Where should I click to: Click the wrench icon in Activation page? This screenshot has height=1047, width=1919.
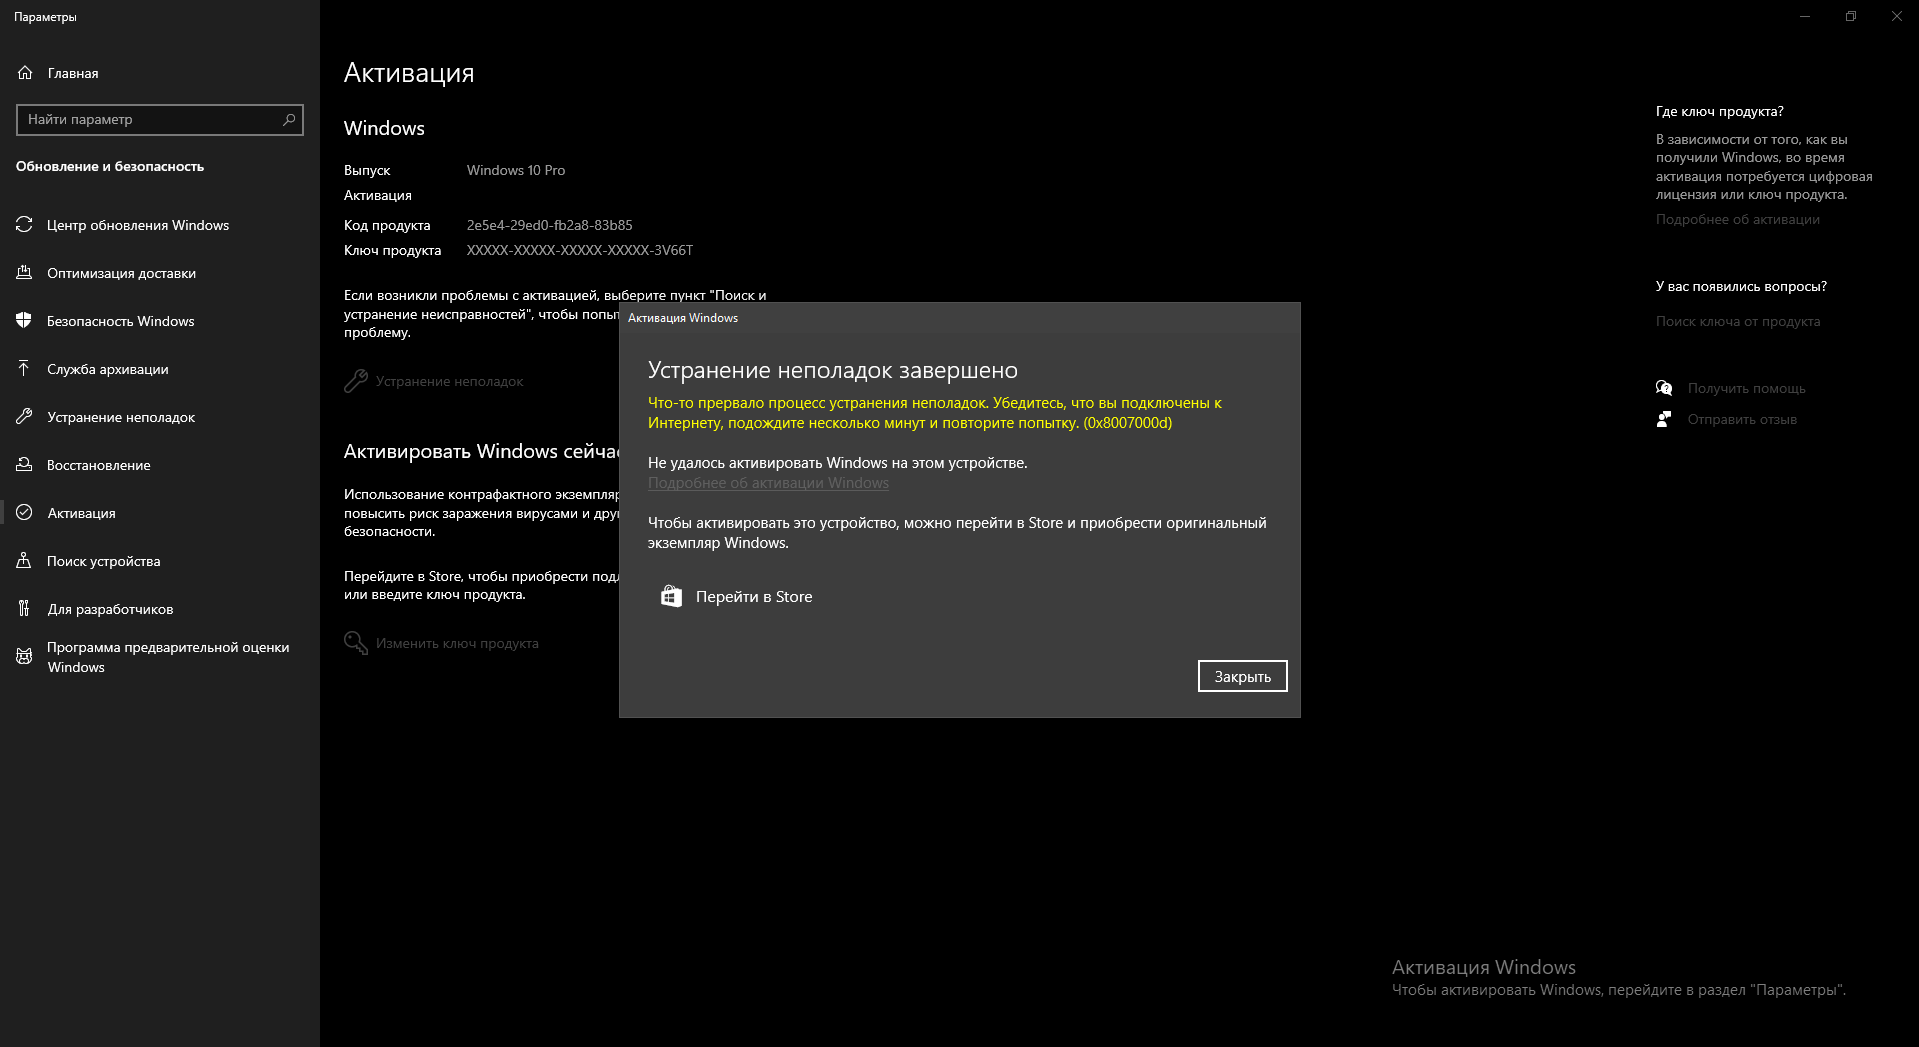(356, 381)
